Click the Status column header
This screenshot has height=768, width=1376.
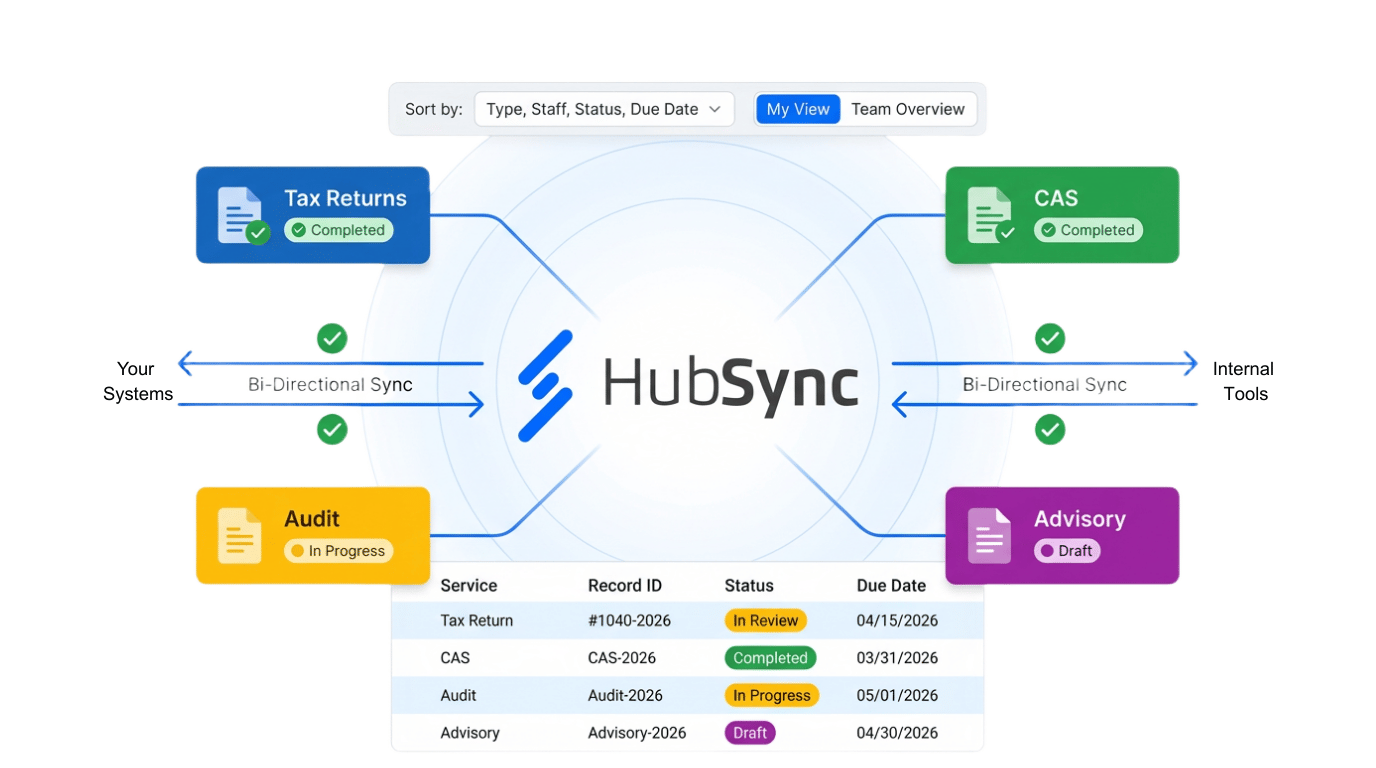(x=748, y=586)
